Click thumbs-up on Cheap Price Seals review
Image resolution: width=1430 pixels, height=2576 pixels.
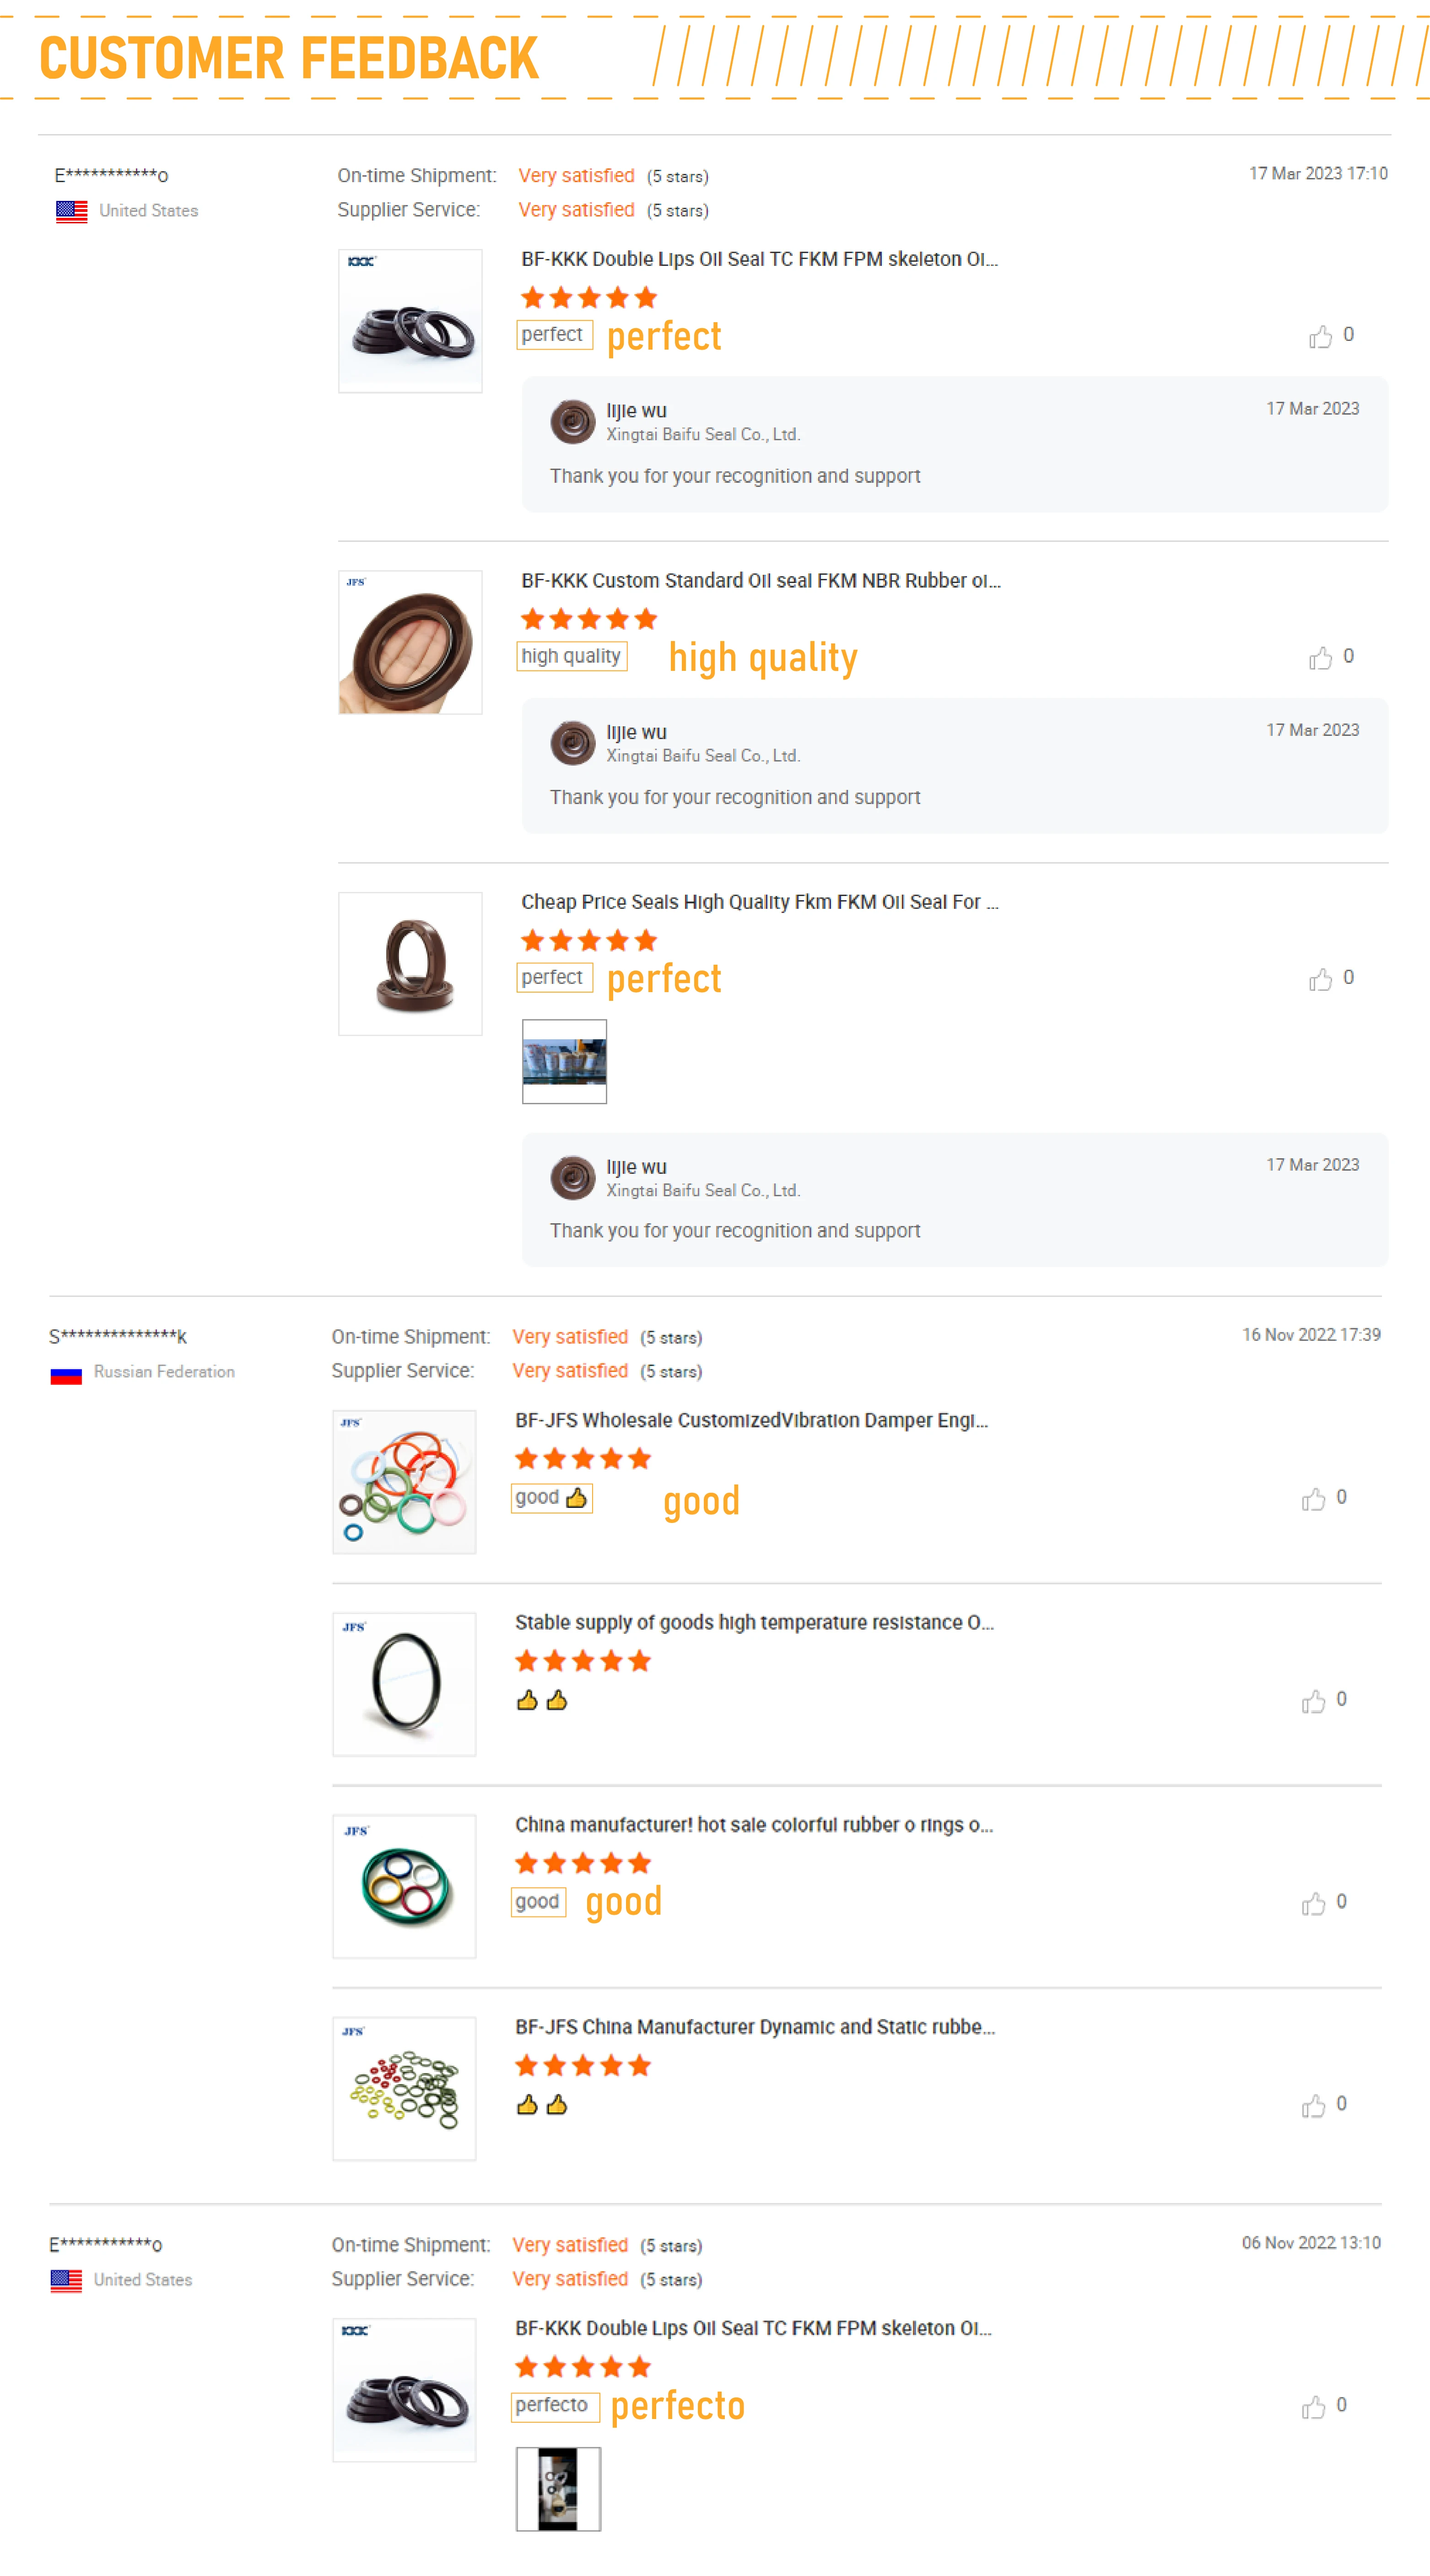pos(1320,979)
